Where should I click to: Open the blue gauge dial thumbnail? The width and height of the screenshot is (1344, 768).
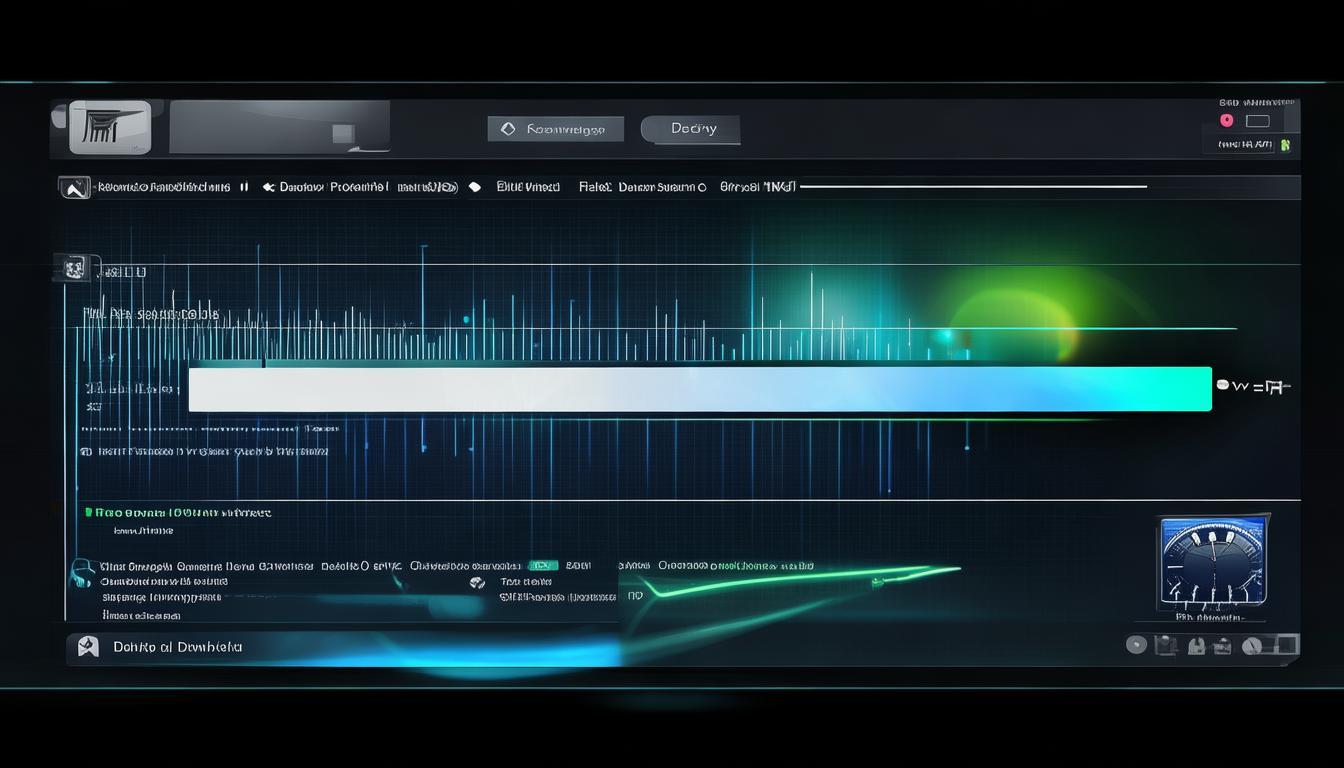coord(1213,560)
